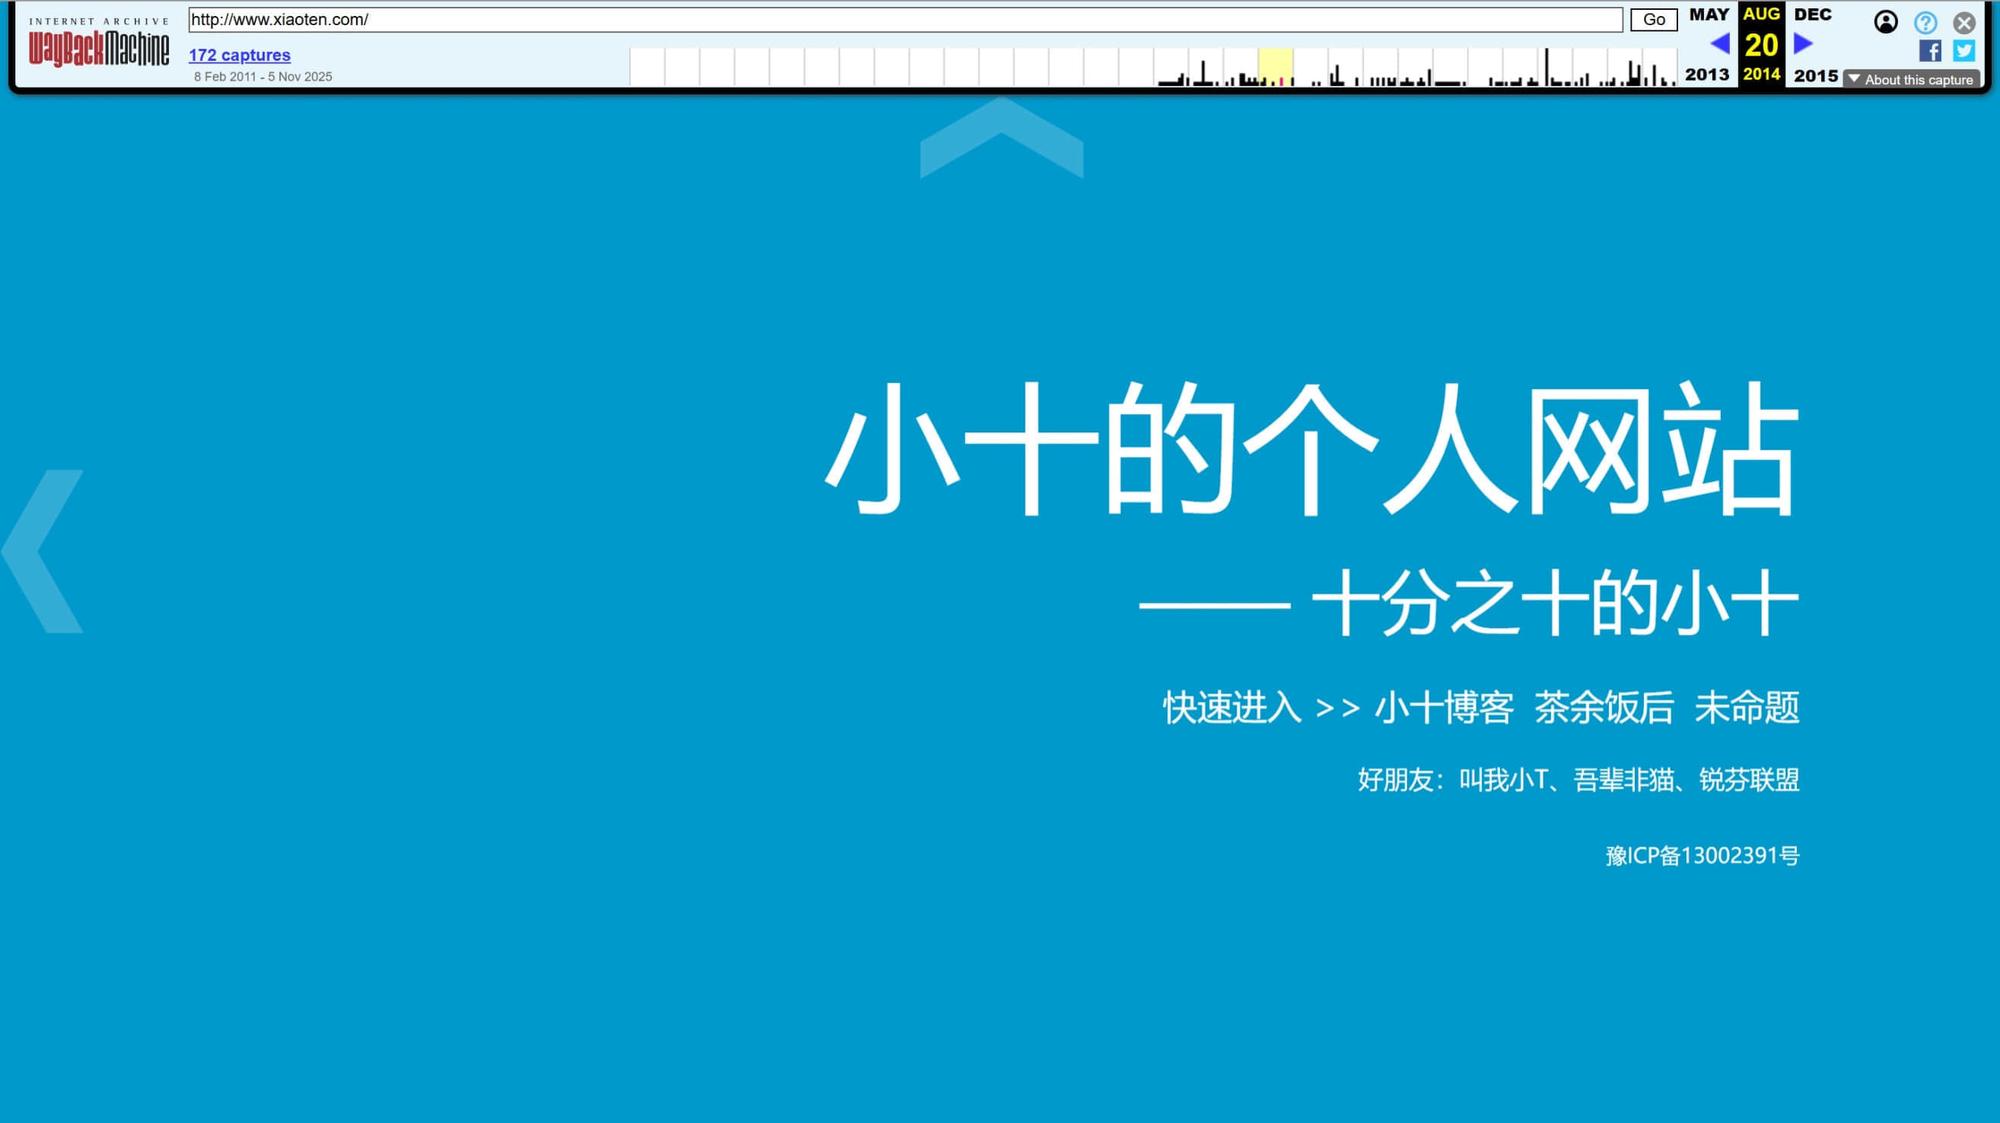Open the 未命题 link
Viewport: 2000px width, 1123px height.
point(1747,708)
